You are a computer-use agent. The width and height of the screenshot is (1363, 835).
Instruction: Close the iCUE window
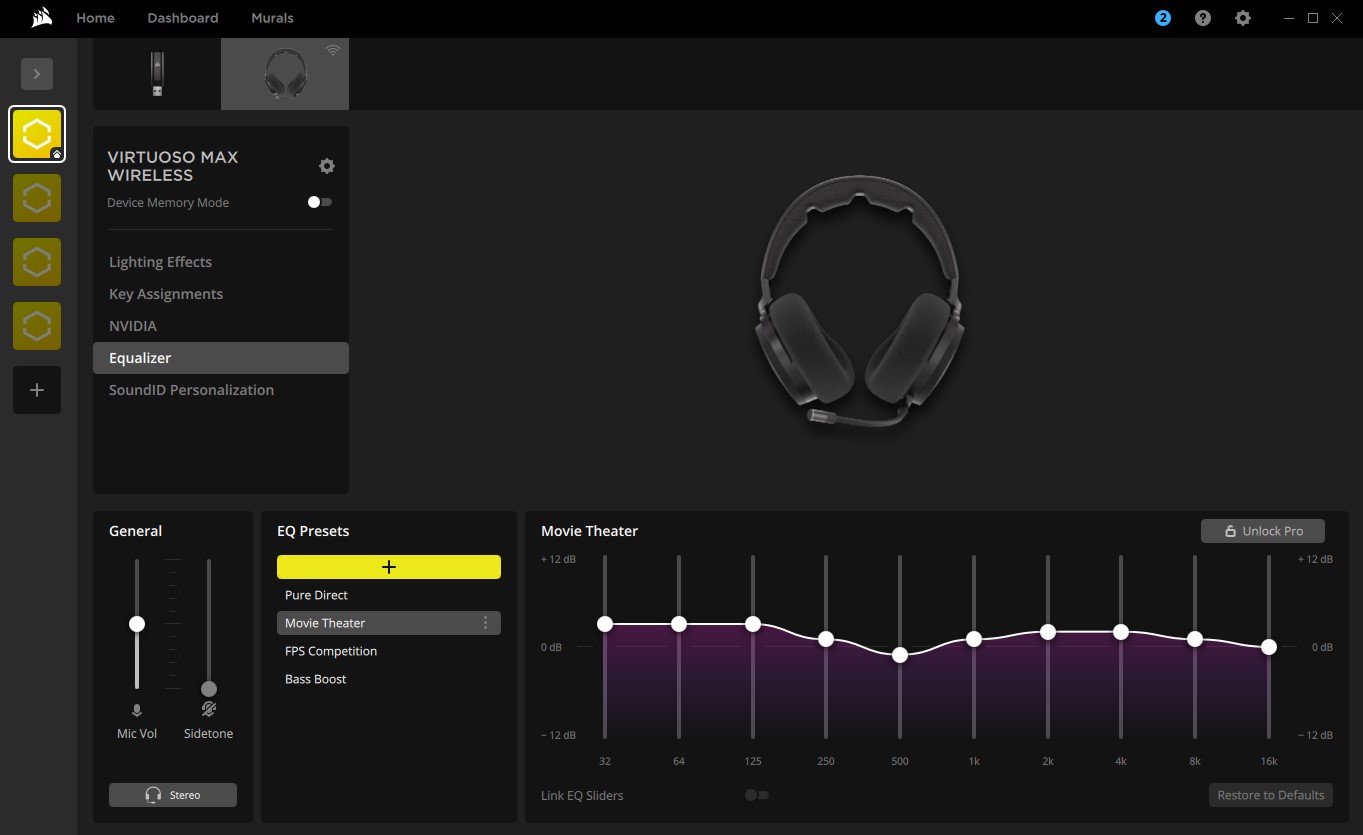click(1339, 18)
